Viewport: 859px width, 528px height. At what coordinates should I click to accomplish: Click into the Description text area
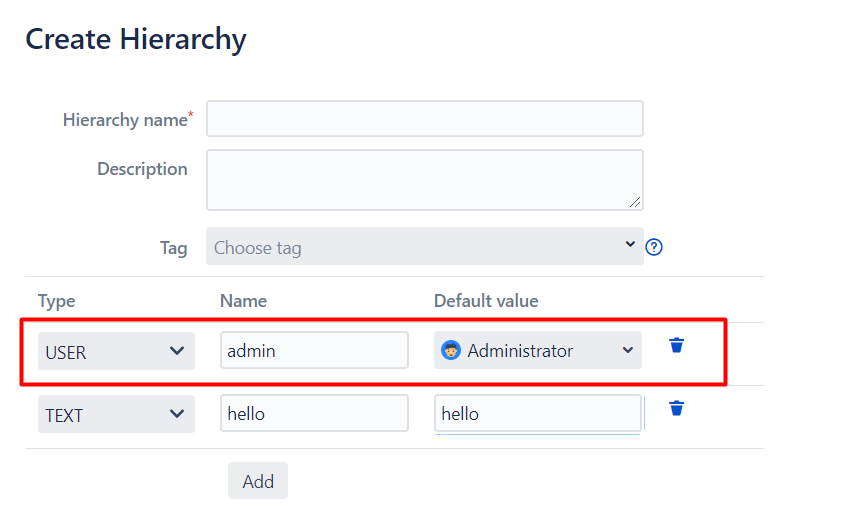pyautogui.click(x=424, y=180)
